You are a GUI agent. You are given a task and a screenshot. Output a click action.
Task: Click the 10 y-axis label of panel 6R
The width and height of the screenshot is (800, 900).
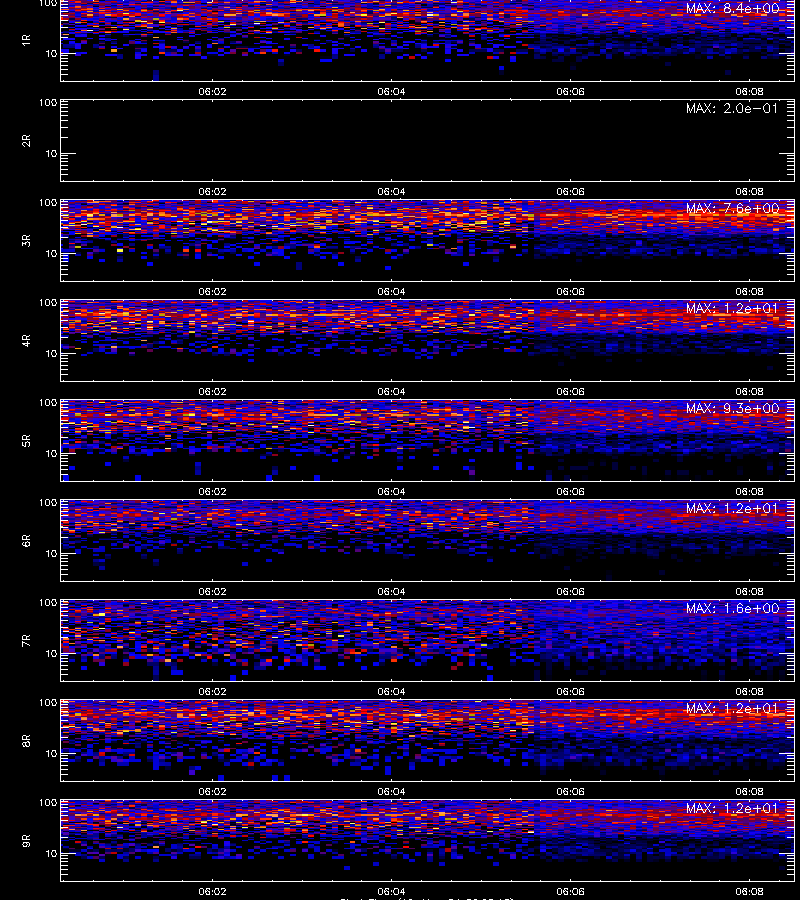pyautogui.click(x=51, y=554)
